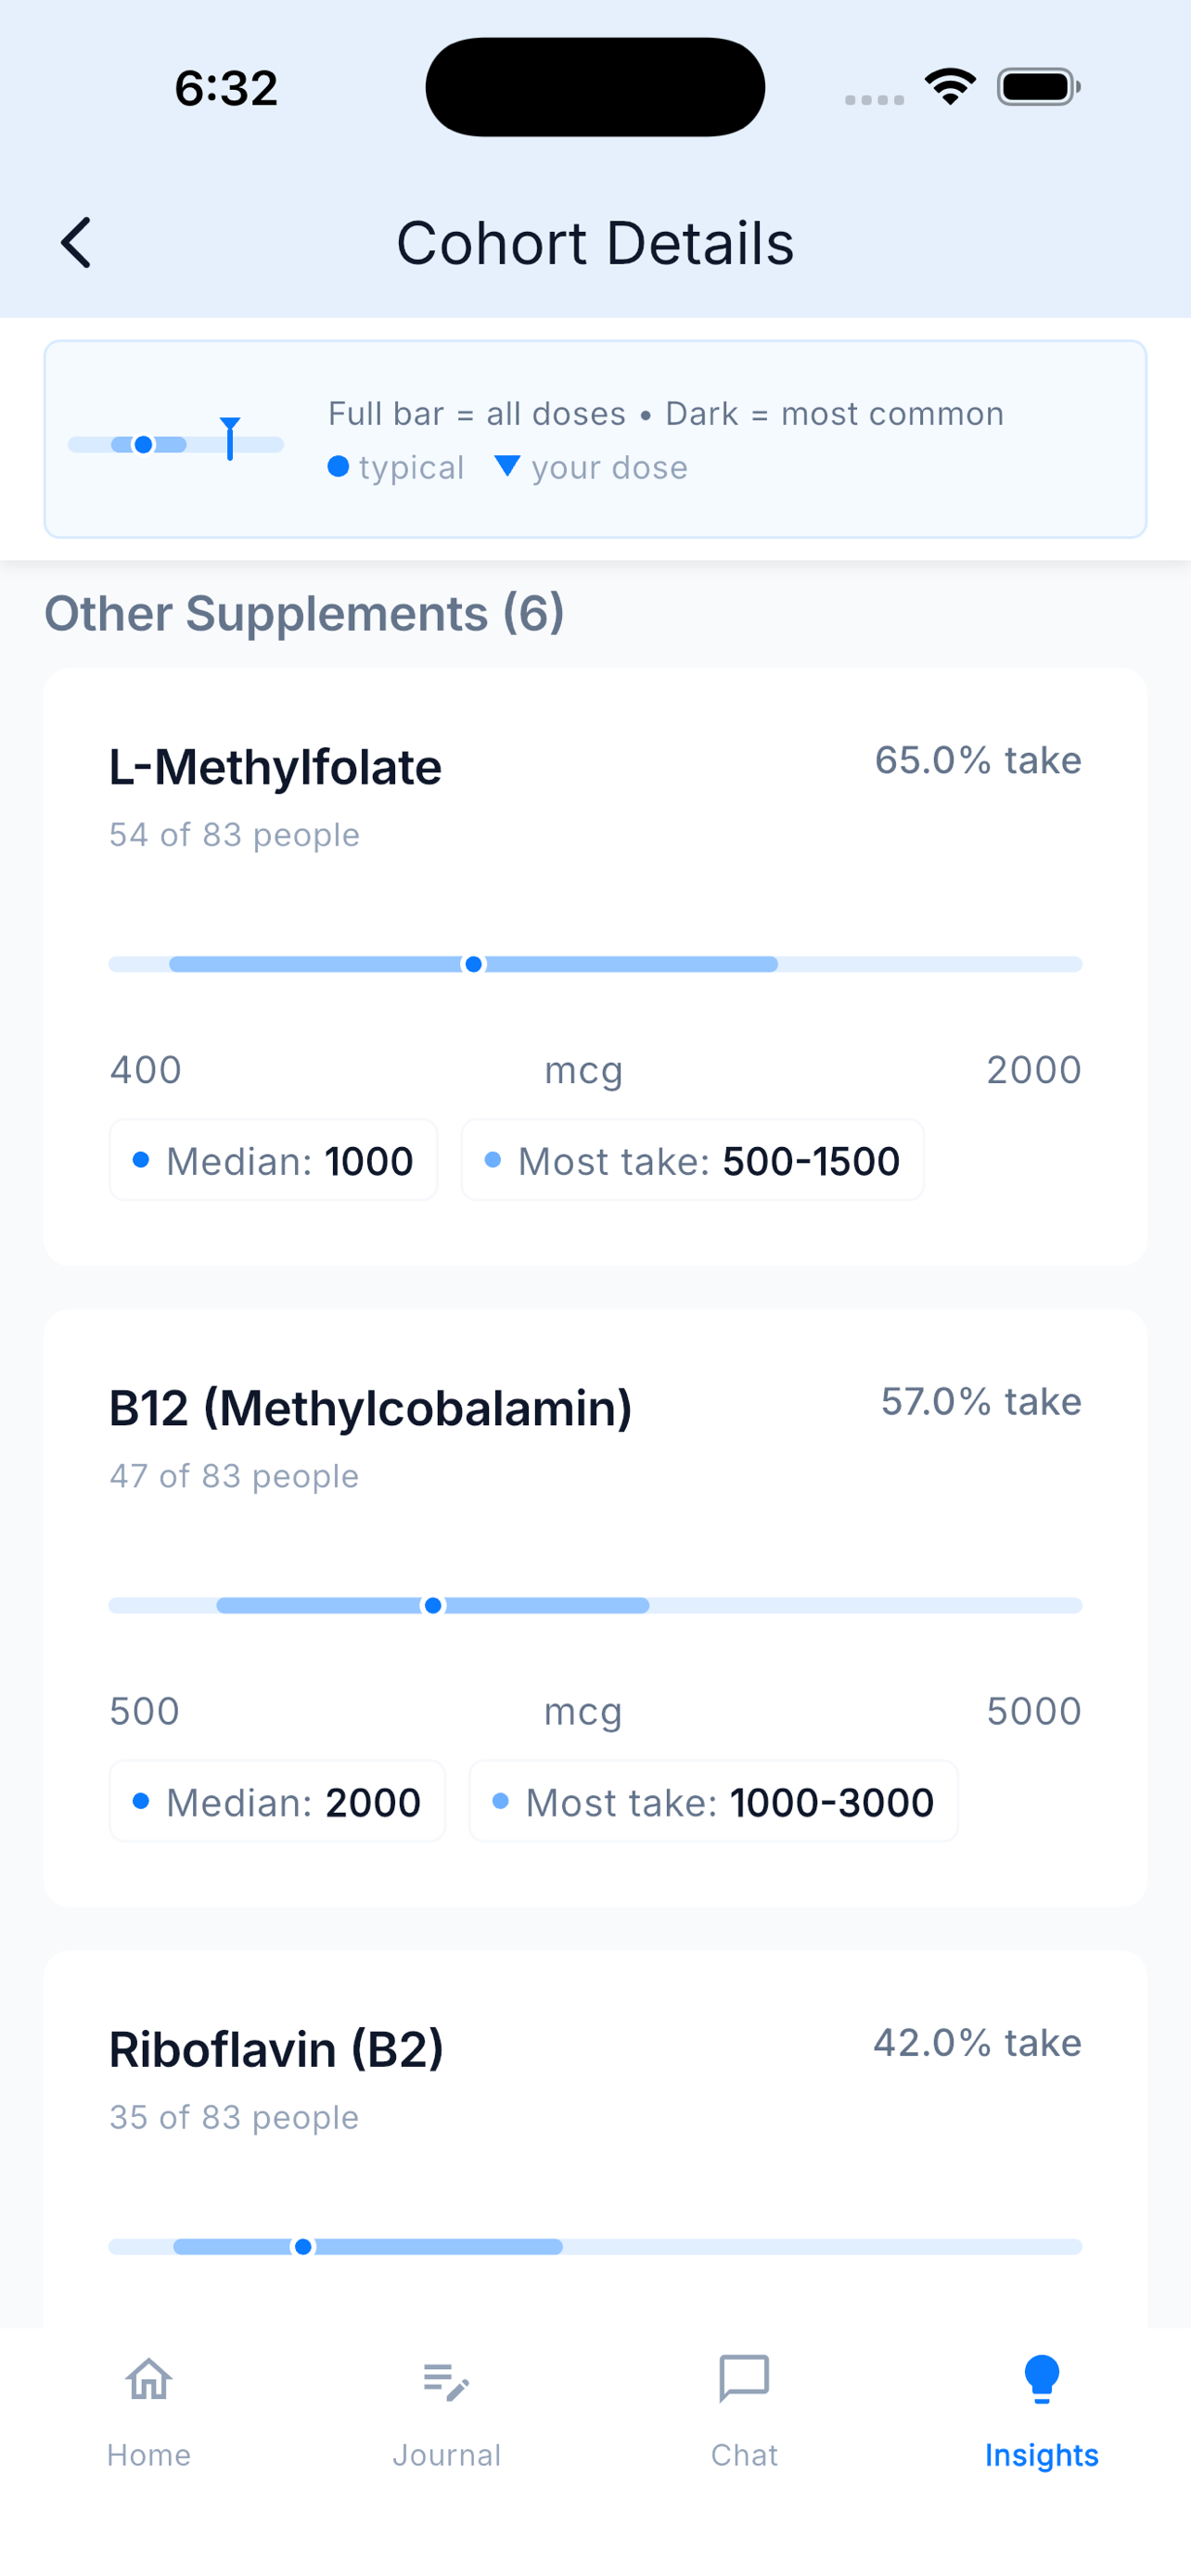
Task: Tap the 'your dose' triangle legend marker
Action: point(507,466)
